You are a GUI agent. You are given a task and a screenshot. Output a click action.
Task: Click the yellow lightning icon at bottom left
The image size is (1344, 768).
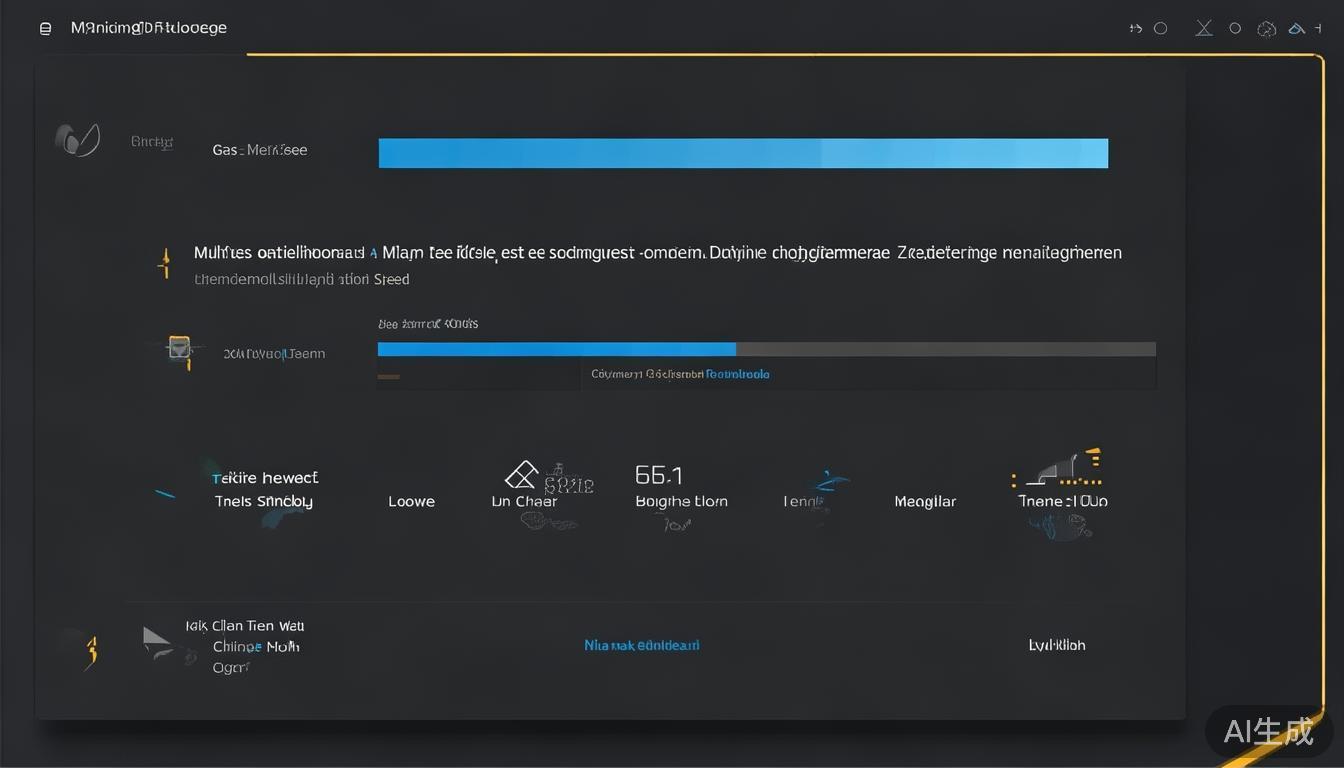click(x=92, y=650)
